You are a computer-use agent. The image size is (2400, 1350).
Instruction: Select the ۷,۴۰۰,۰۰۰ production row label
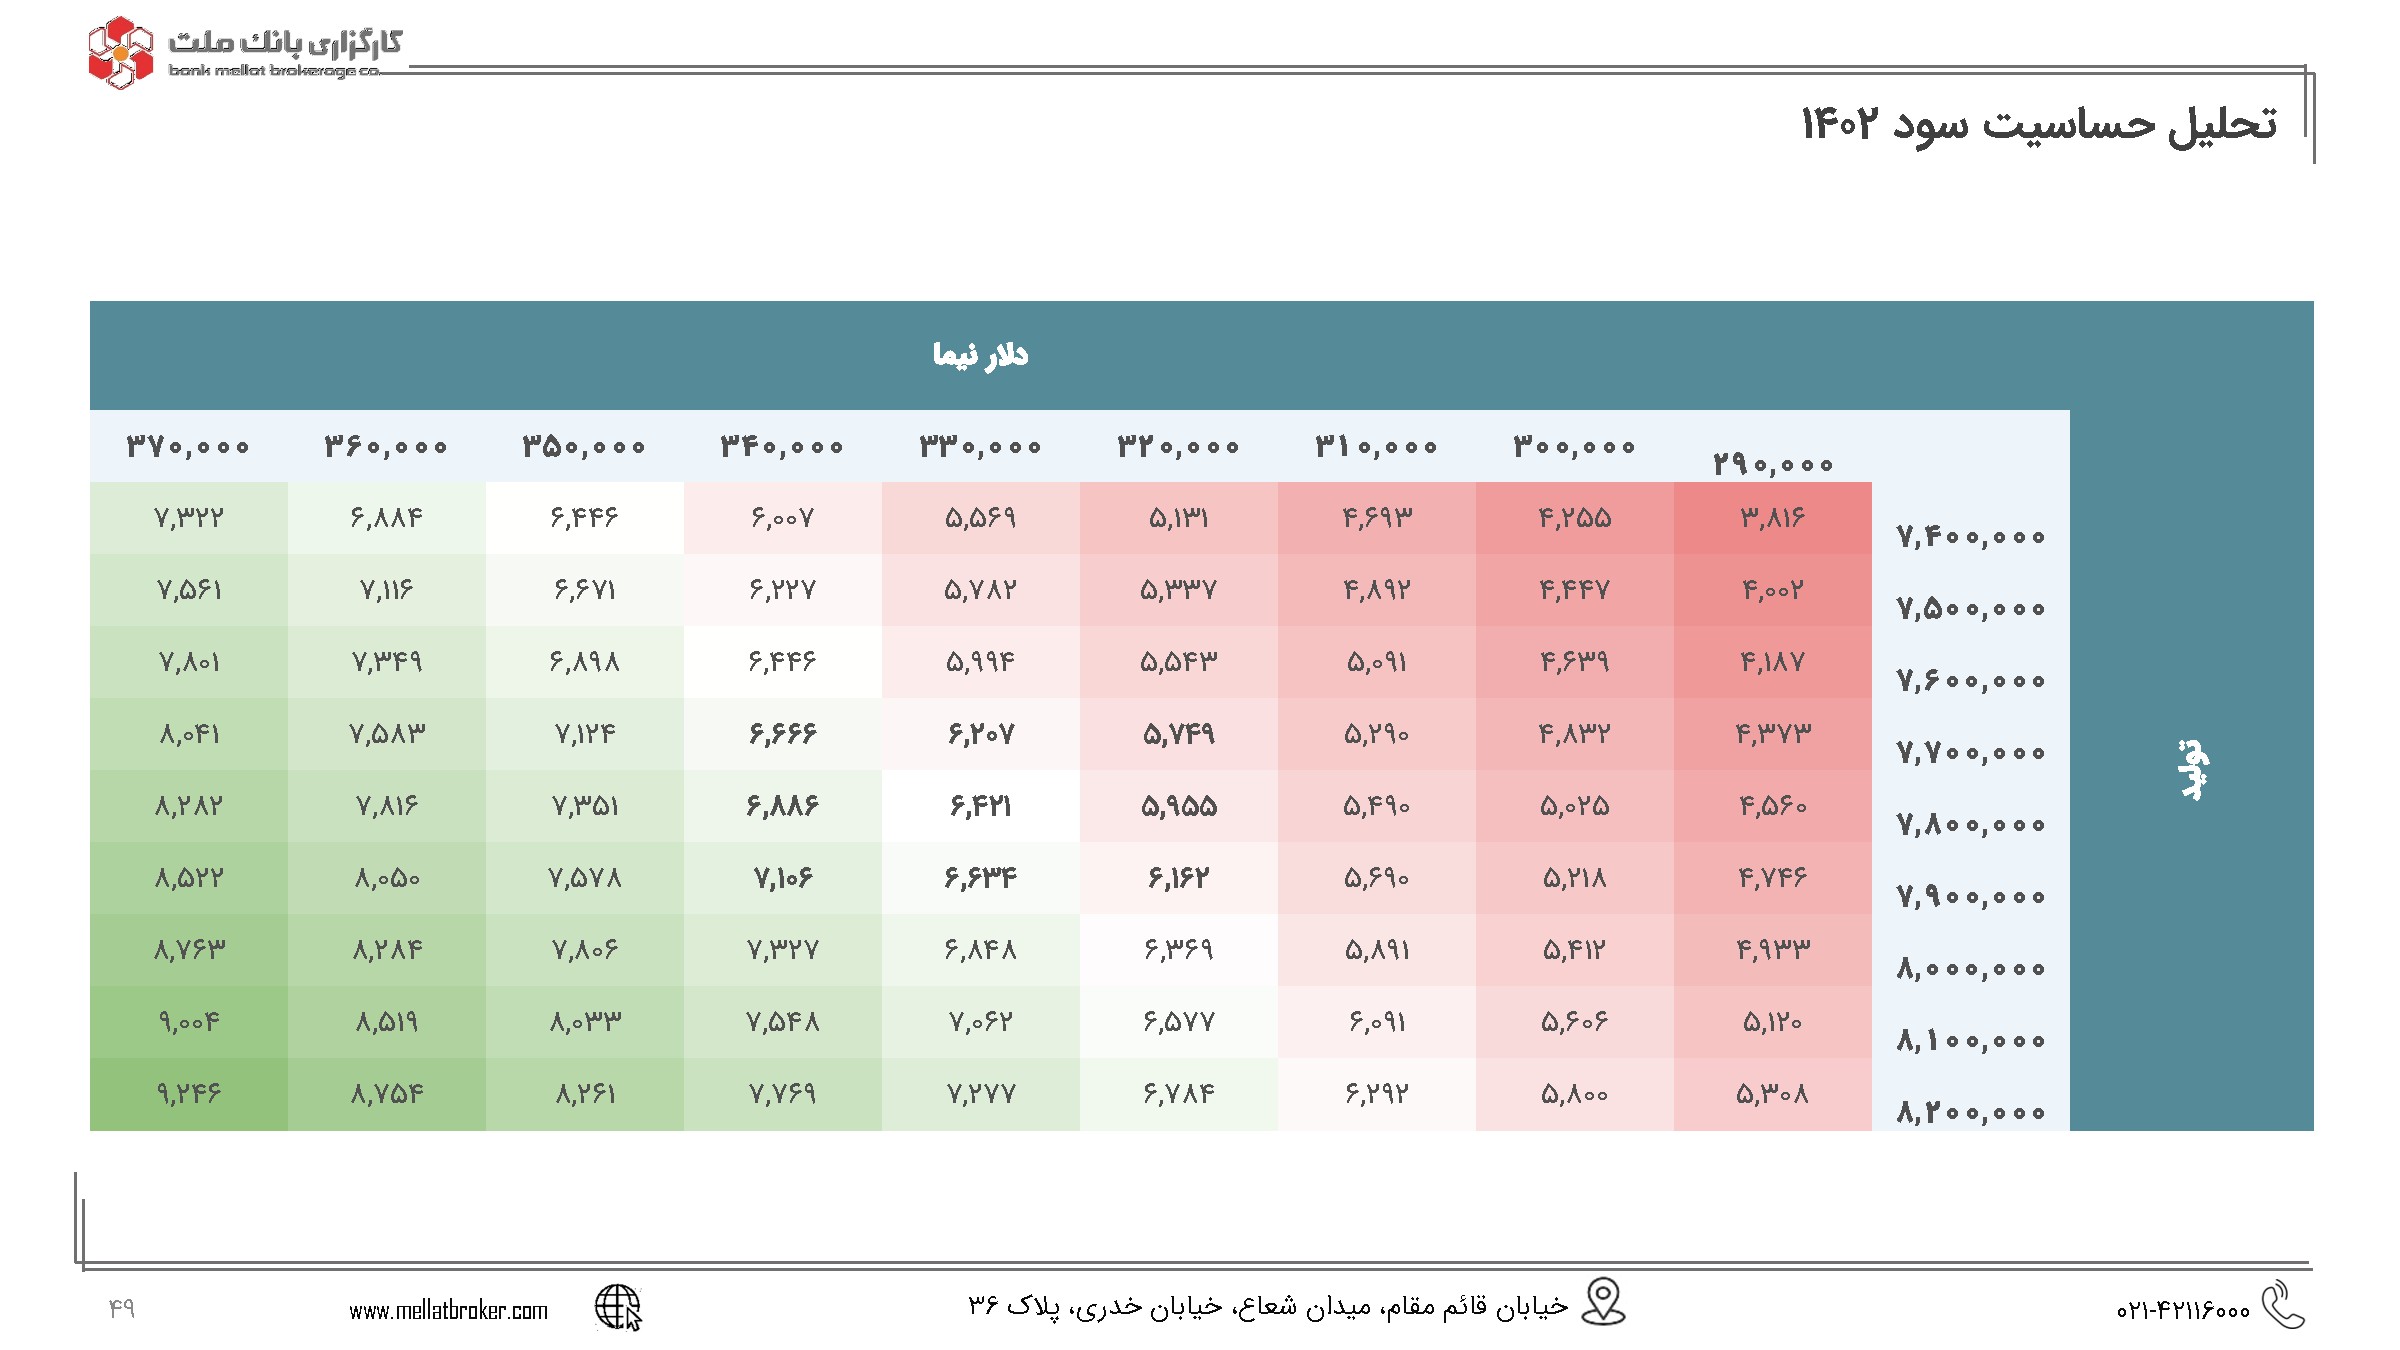[1971, 536]
